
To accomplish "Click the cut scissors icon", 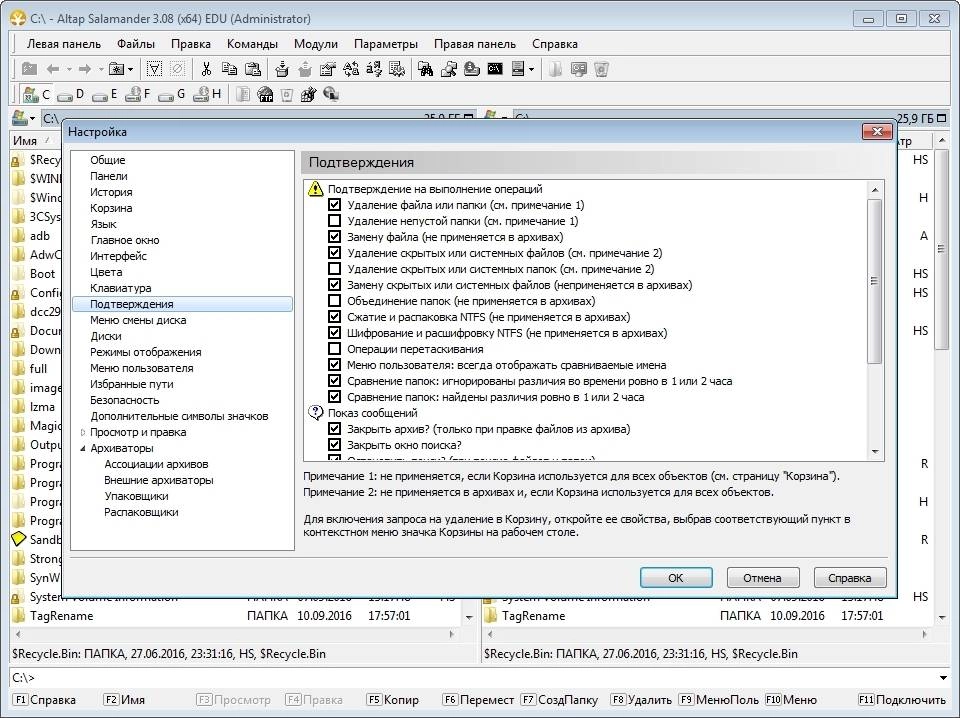I will (206, 69).
